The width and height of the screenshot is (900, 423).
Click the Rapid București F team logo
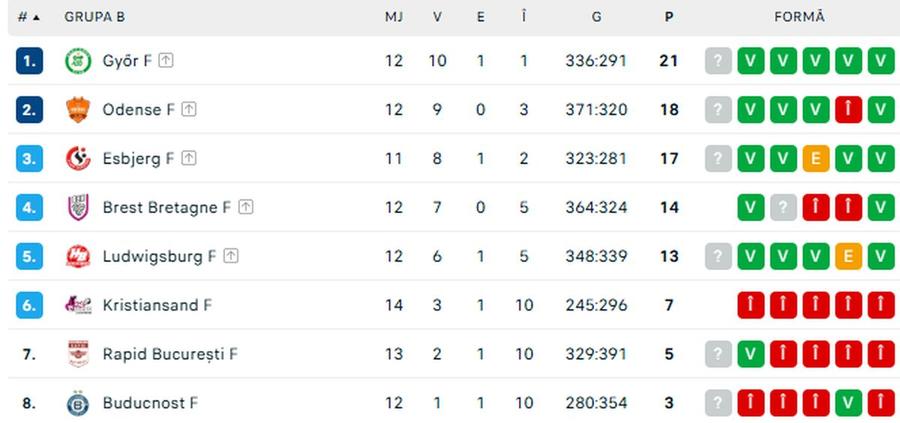(x=78, y=354)
